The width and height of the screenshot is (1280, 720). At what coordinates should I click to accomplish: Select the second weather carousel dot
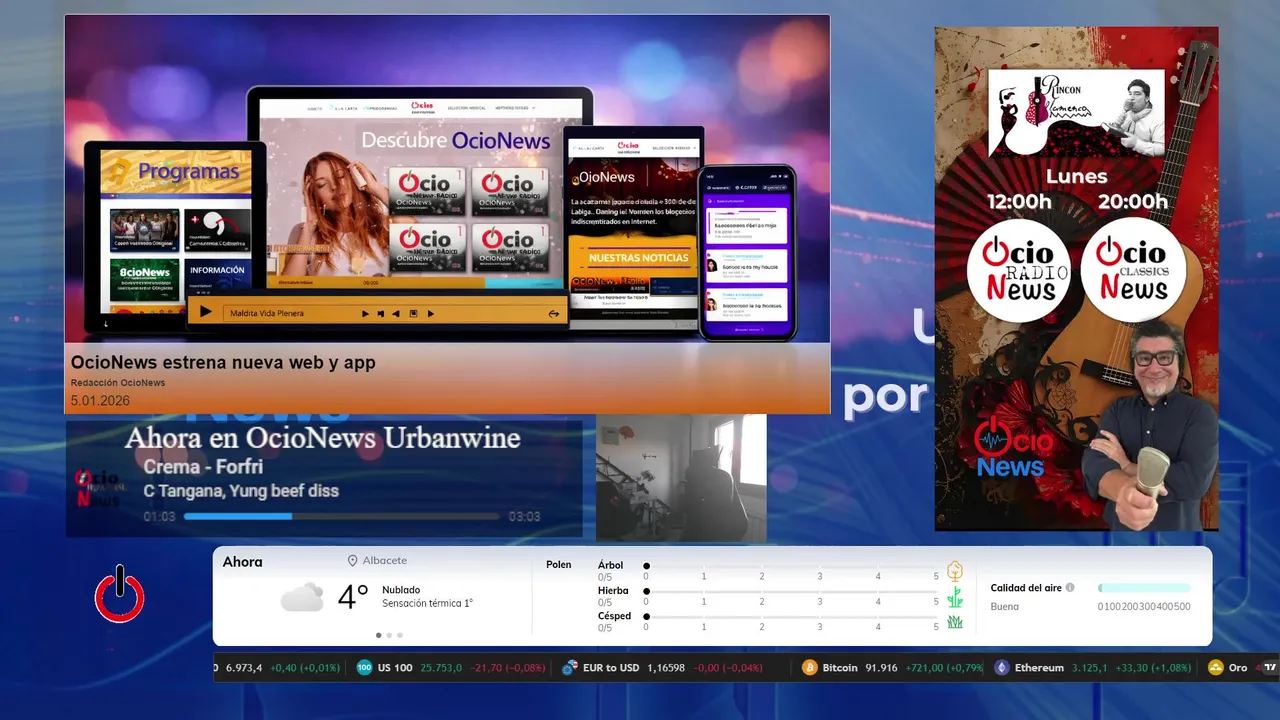389,635
